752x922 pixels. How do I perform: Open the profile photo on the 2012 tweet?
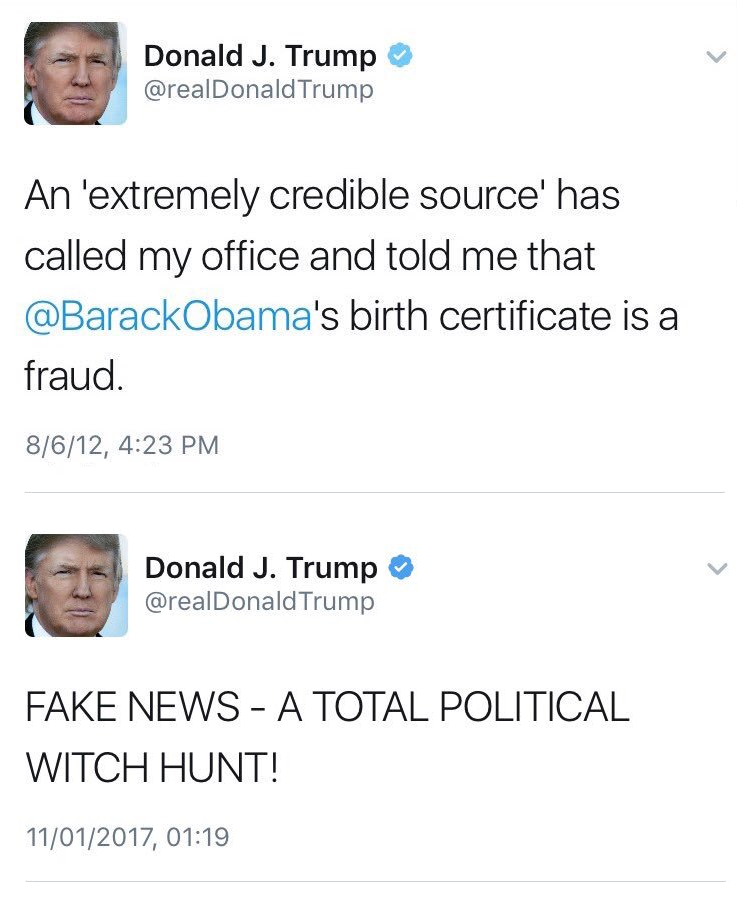[x=75, y=74]
